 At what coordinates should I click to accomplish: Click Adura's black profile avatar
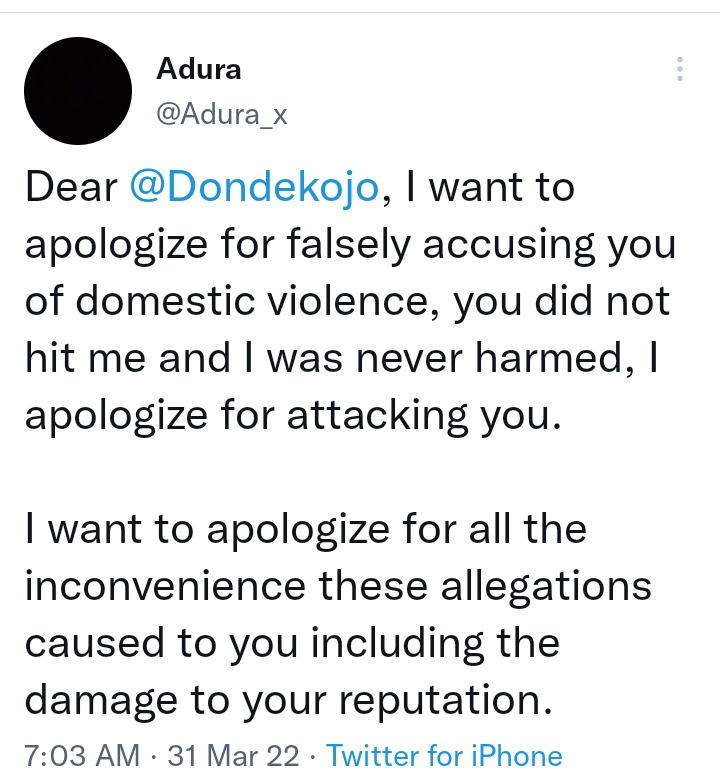point(77,92)
